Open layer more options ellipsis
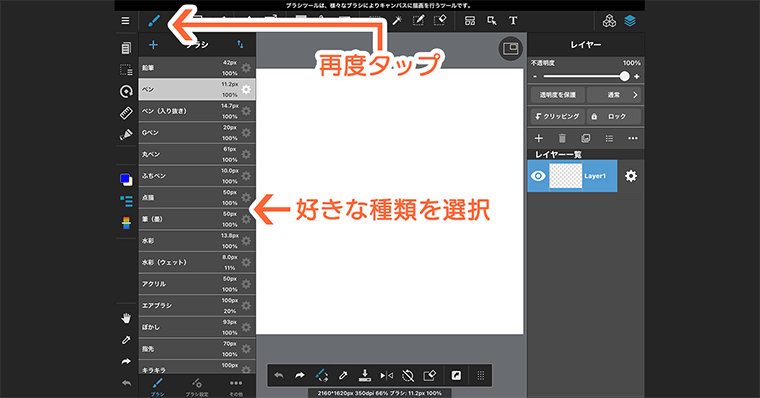 pyautogui.click(x=633, y=138)
